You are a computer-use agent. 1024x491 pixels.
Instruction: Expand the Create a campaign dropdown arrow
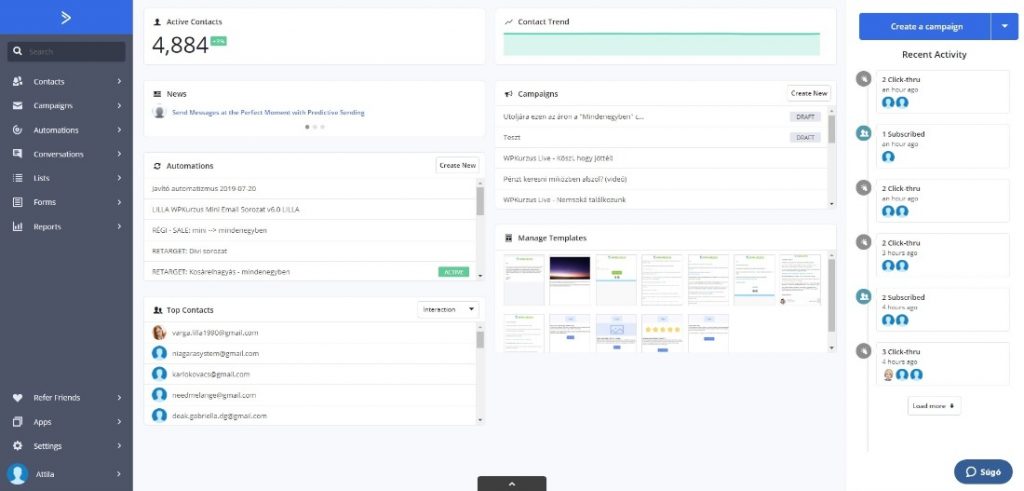coord(1004,26)
